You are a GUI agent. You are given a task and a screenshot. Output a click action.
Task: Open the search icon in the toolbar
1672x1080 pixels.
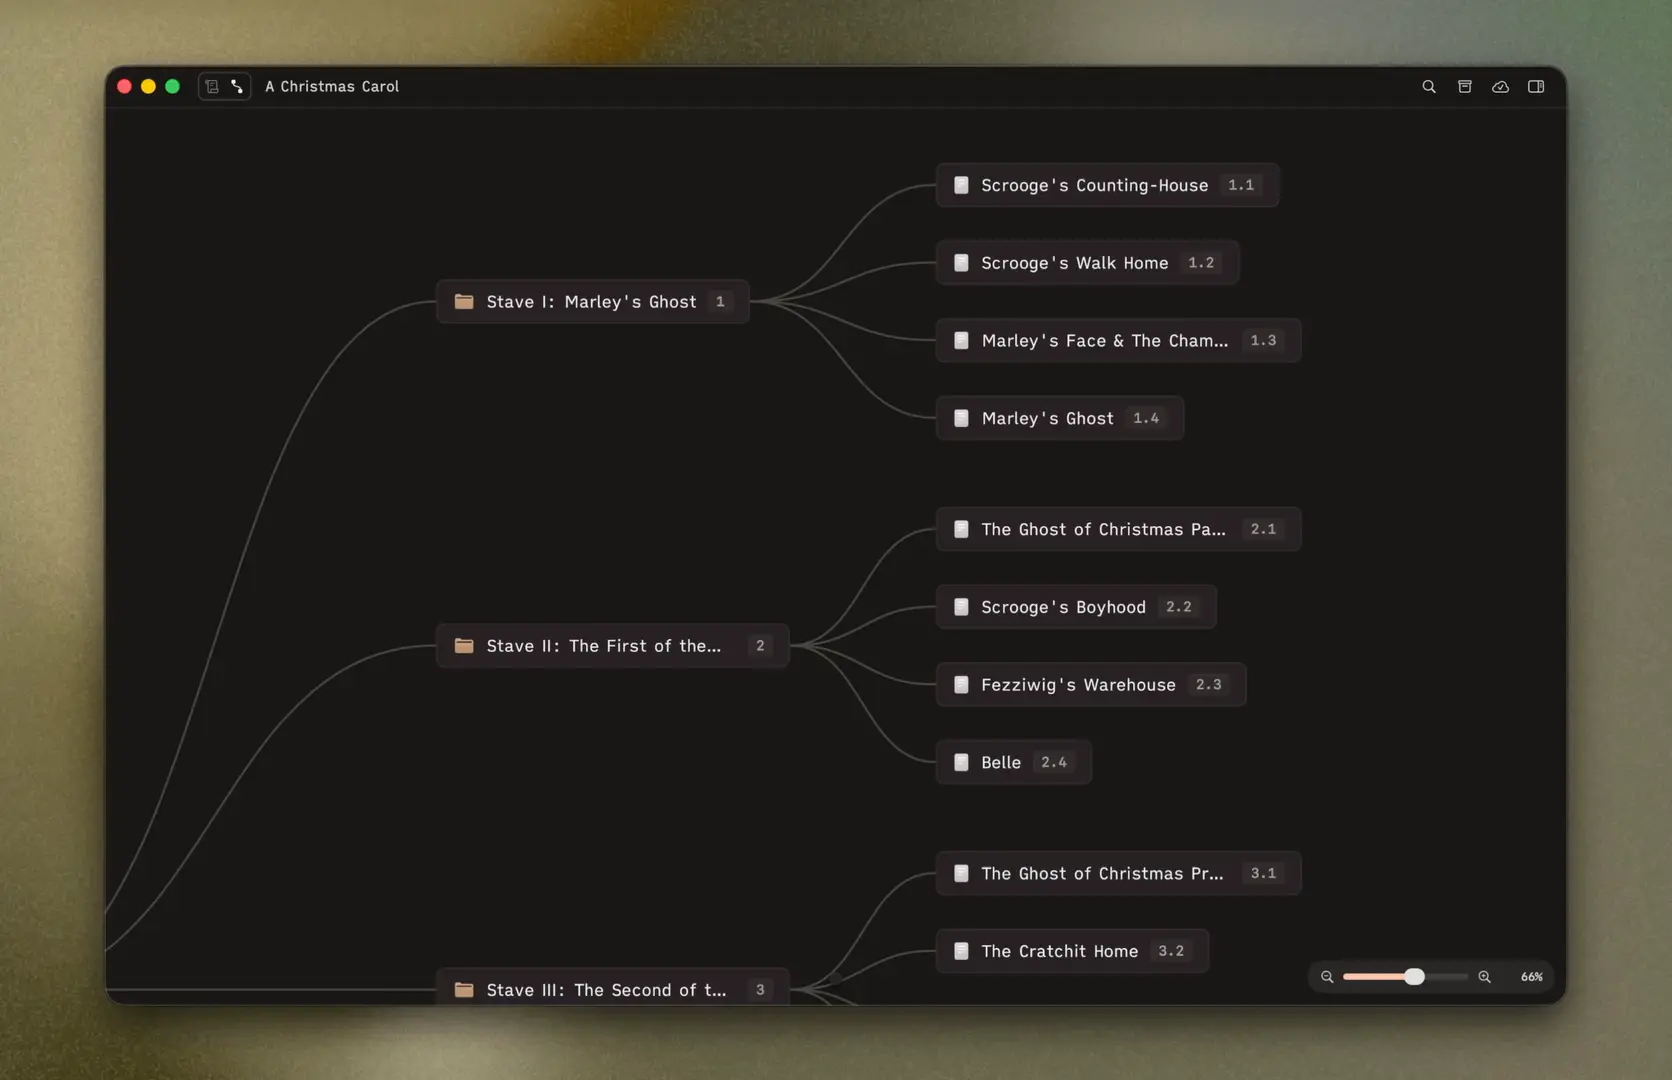[x=1428, y=86]
